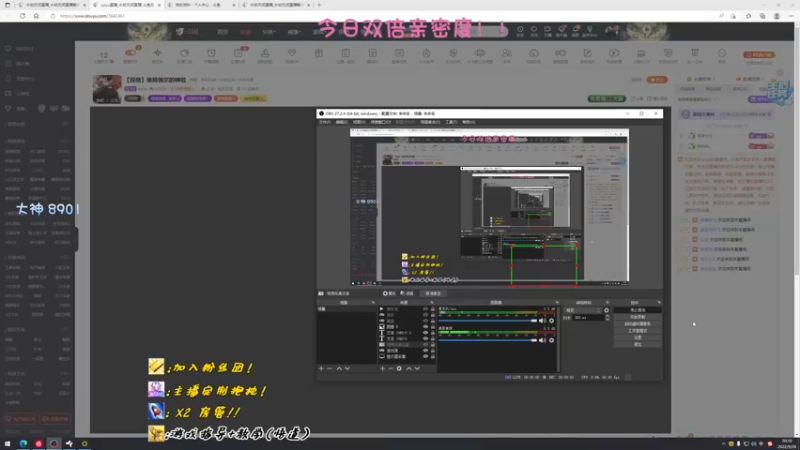
Task: Pop out scenes dock panel icon
Action: click(x=373, y=303)
